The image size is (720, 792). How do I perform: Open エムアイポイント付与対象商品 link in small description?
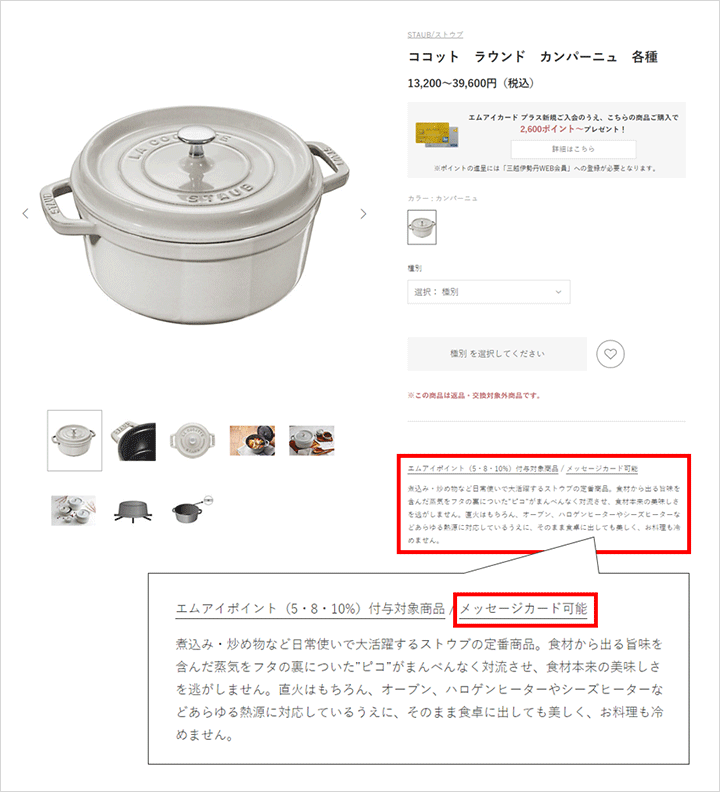(x=483, y=469)
